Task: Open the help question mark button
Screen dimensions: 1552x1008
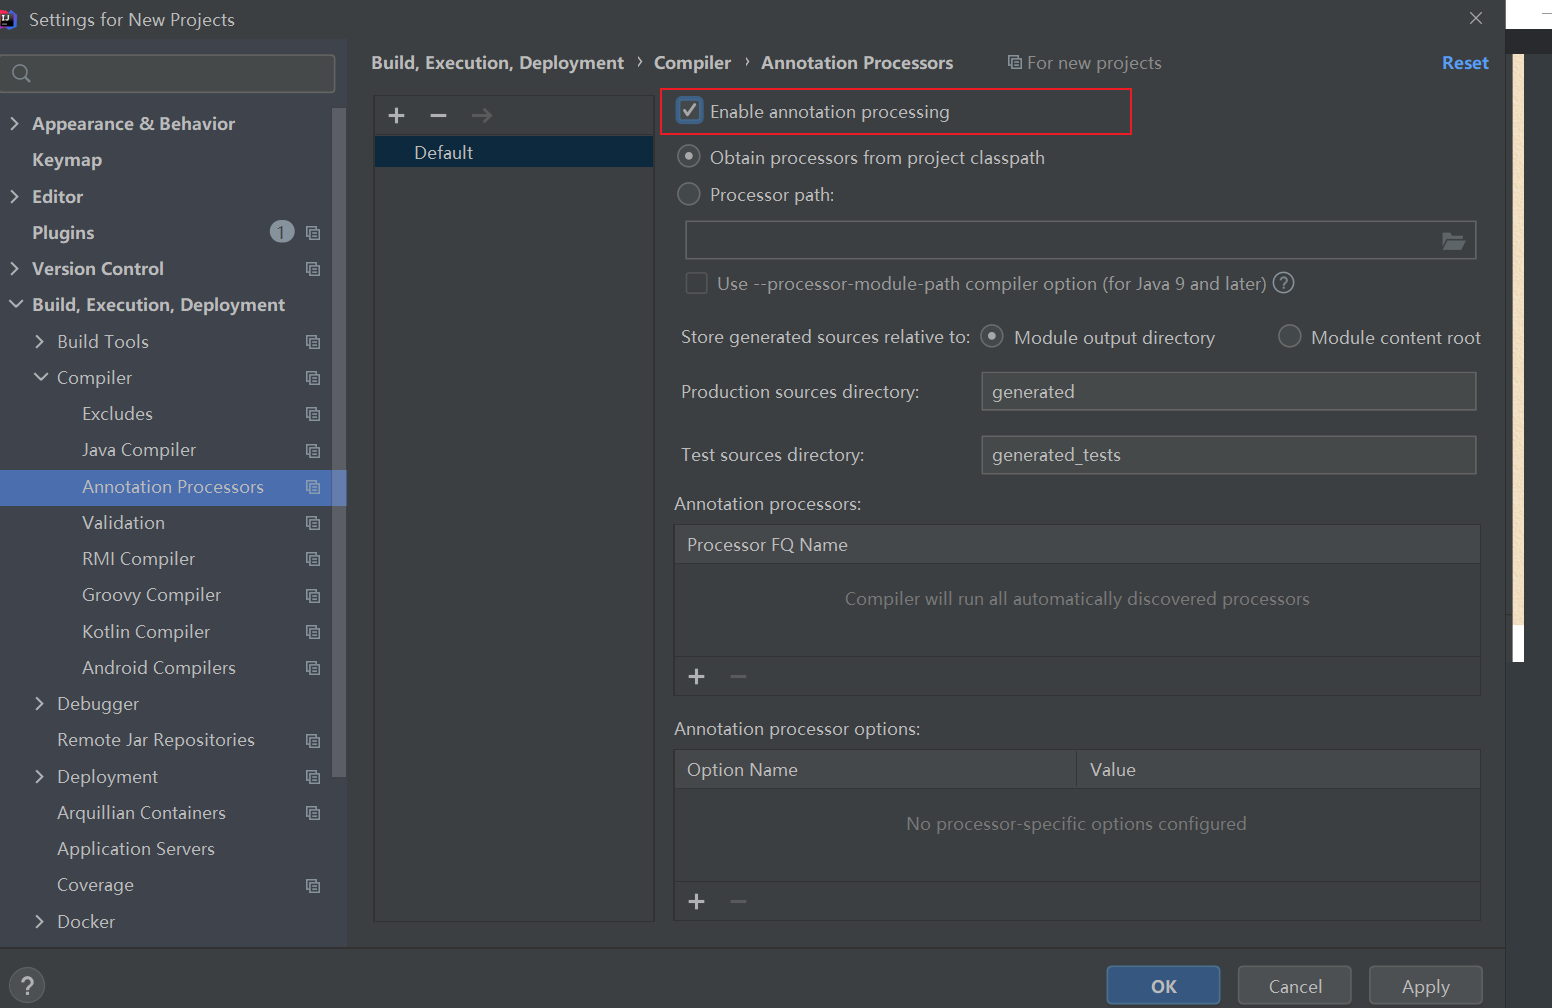Action: point(27,985)
